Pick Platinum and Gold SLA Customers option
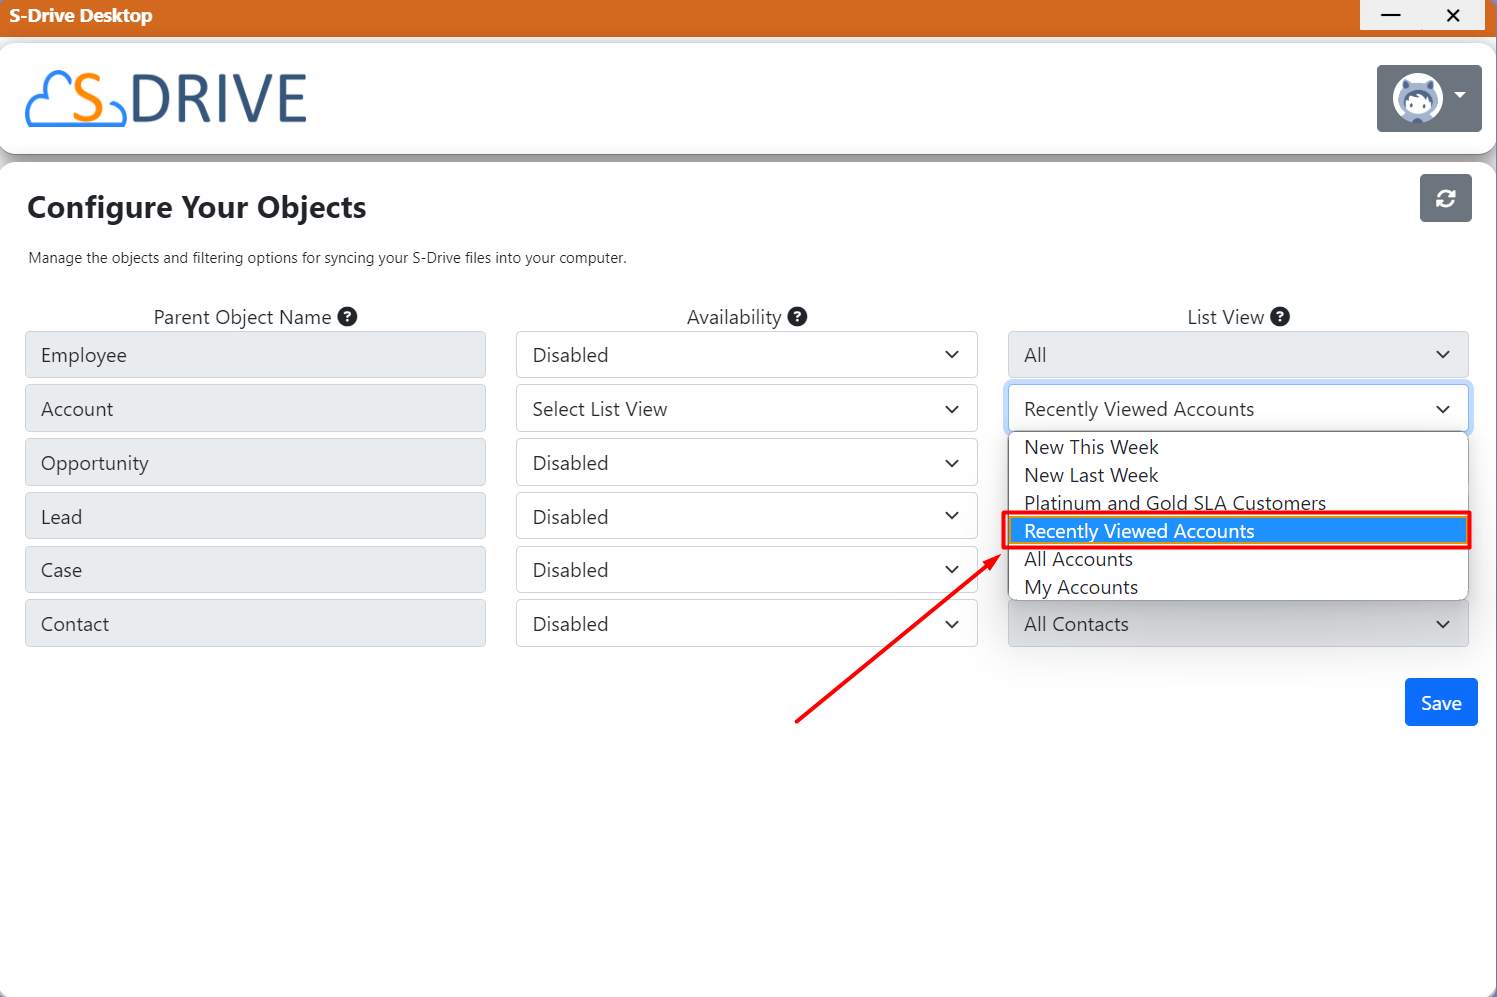 pyautogui.click(x=1174, y=502)
